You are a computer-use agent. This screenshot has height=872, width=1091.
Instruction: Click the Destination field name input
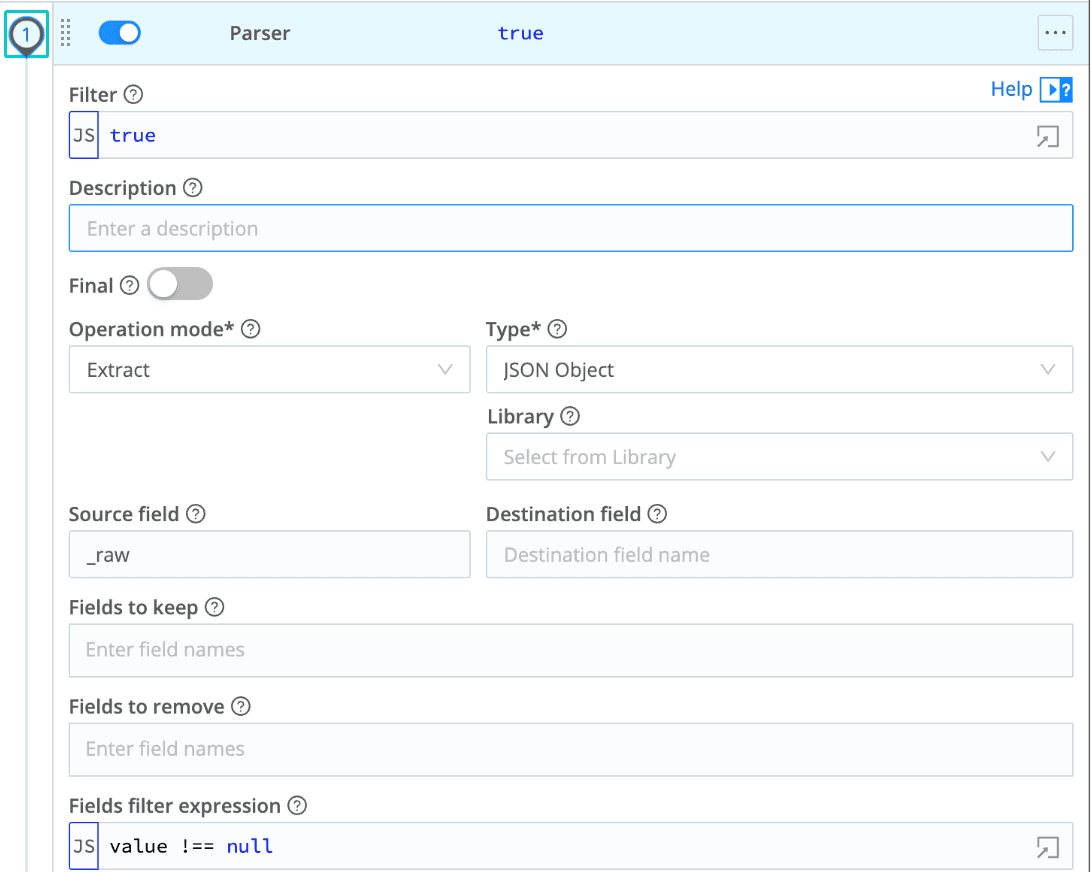[778, 555]
